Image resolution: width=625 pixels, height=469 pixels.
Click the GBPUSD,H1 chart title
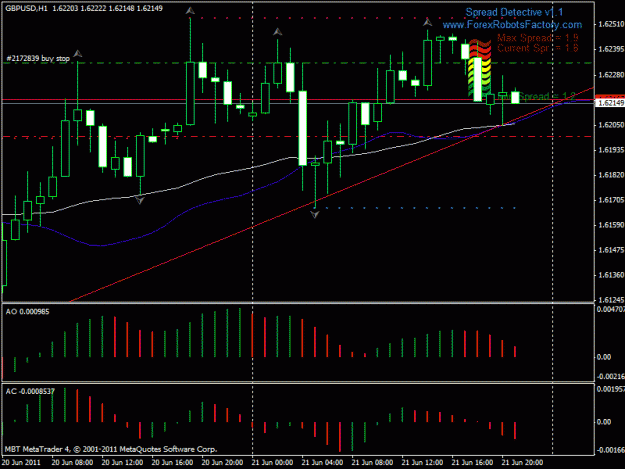pos(26,8)
